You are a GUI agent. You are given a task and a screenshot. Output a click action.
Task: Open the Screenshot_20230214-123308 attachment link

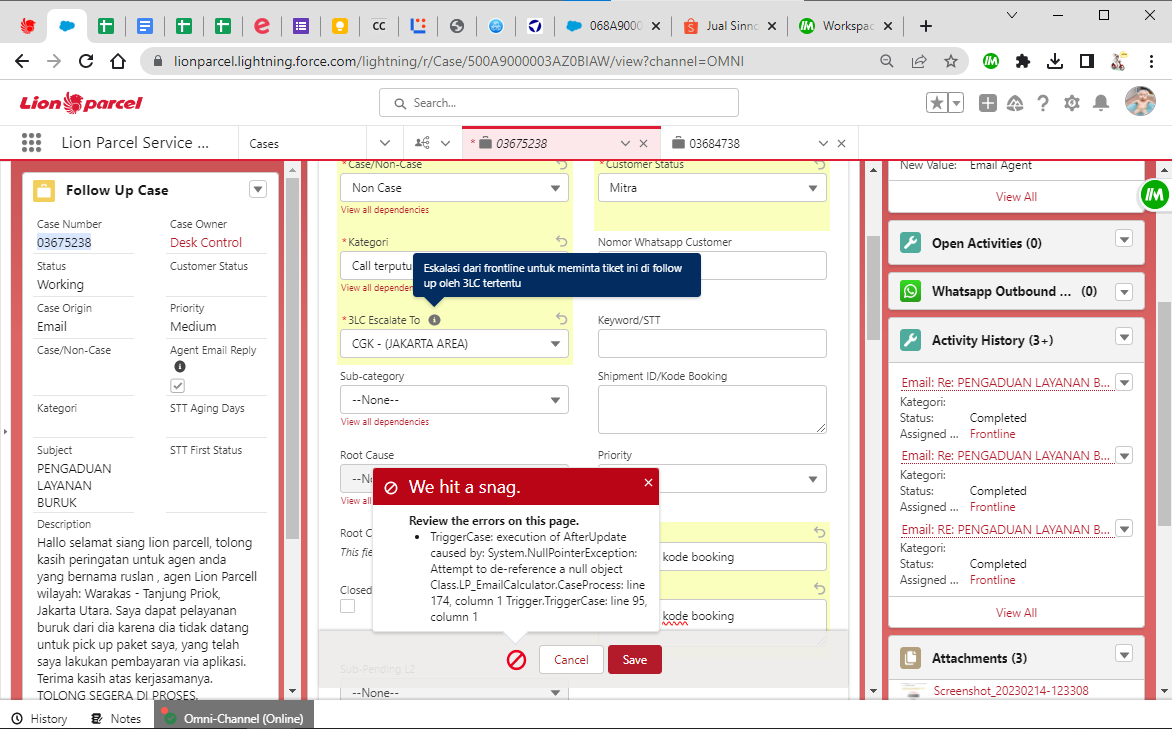coord(1011,691)
